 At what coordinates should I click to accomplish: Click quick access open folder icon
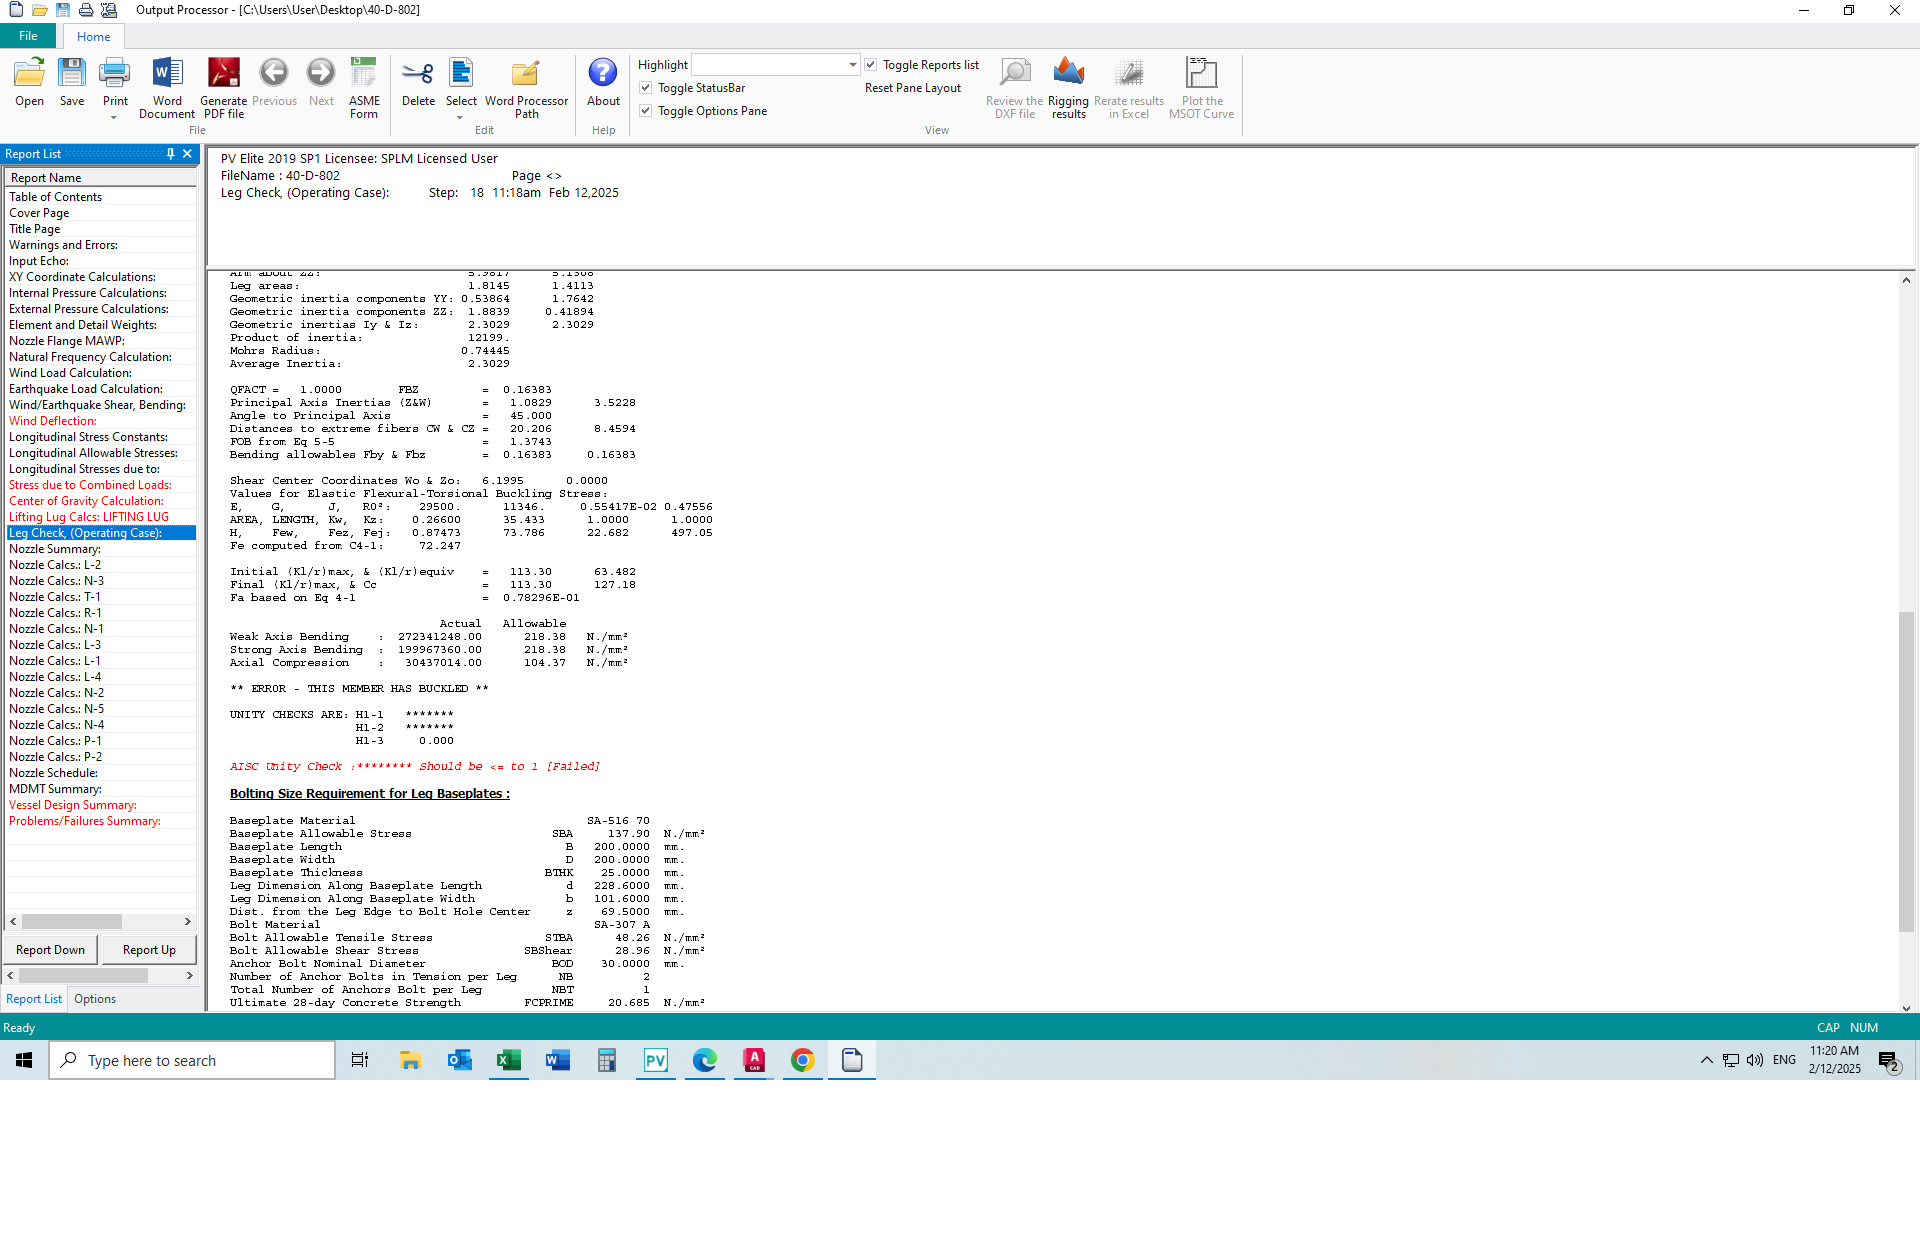click(x=39, y=10)
